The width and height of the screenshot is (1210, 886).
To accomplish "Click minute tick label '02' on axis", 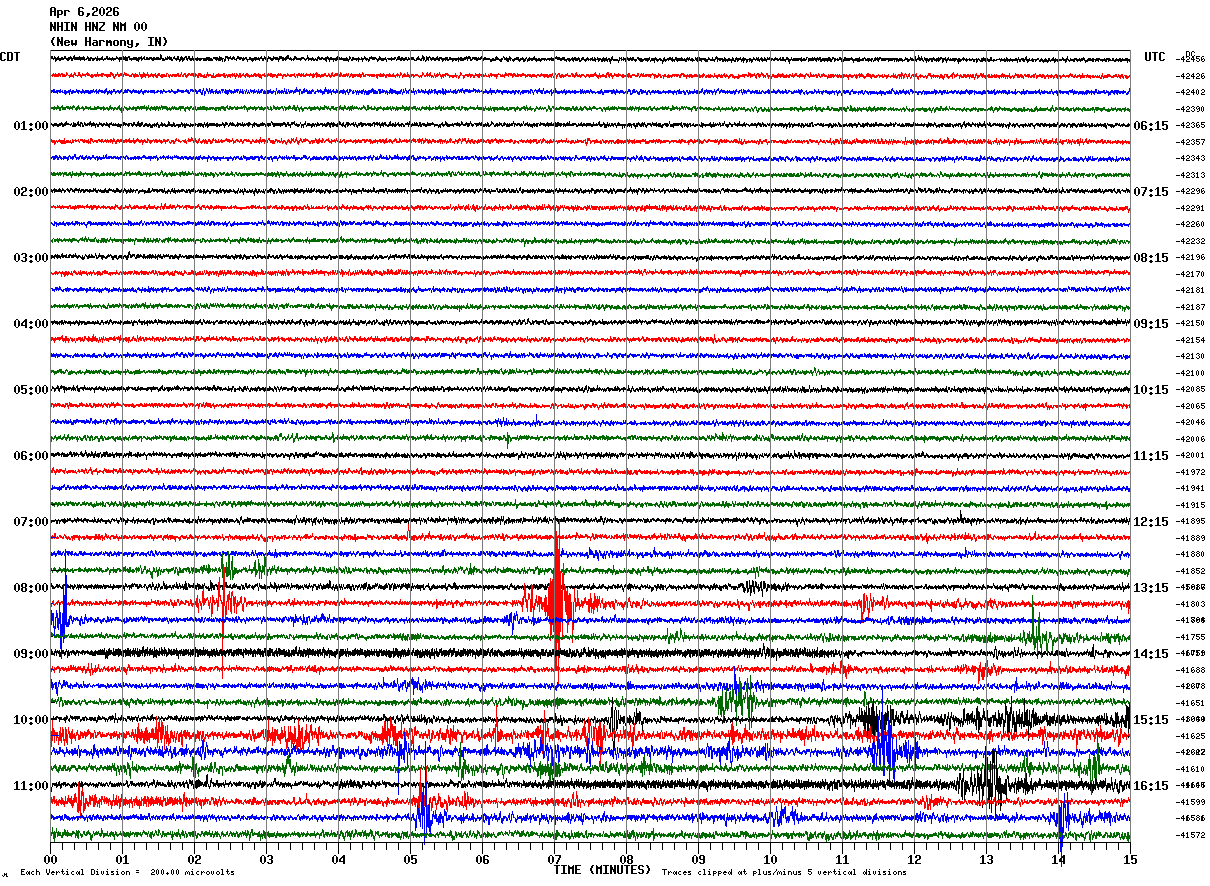I will click(194, 859).
